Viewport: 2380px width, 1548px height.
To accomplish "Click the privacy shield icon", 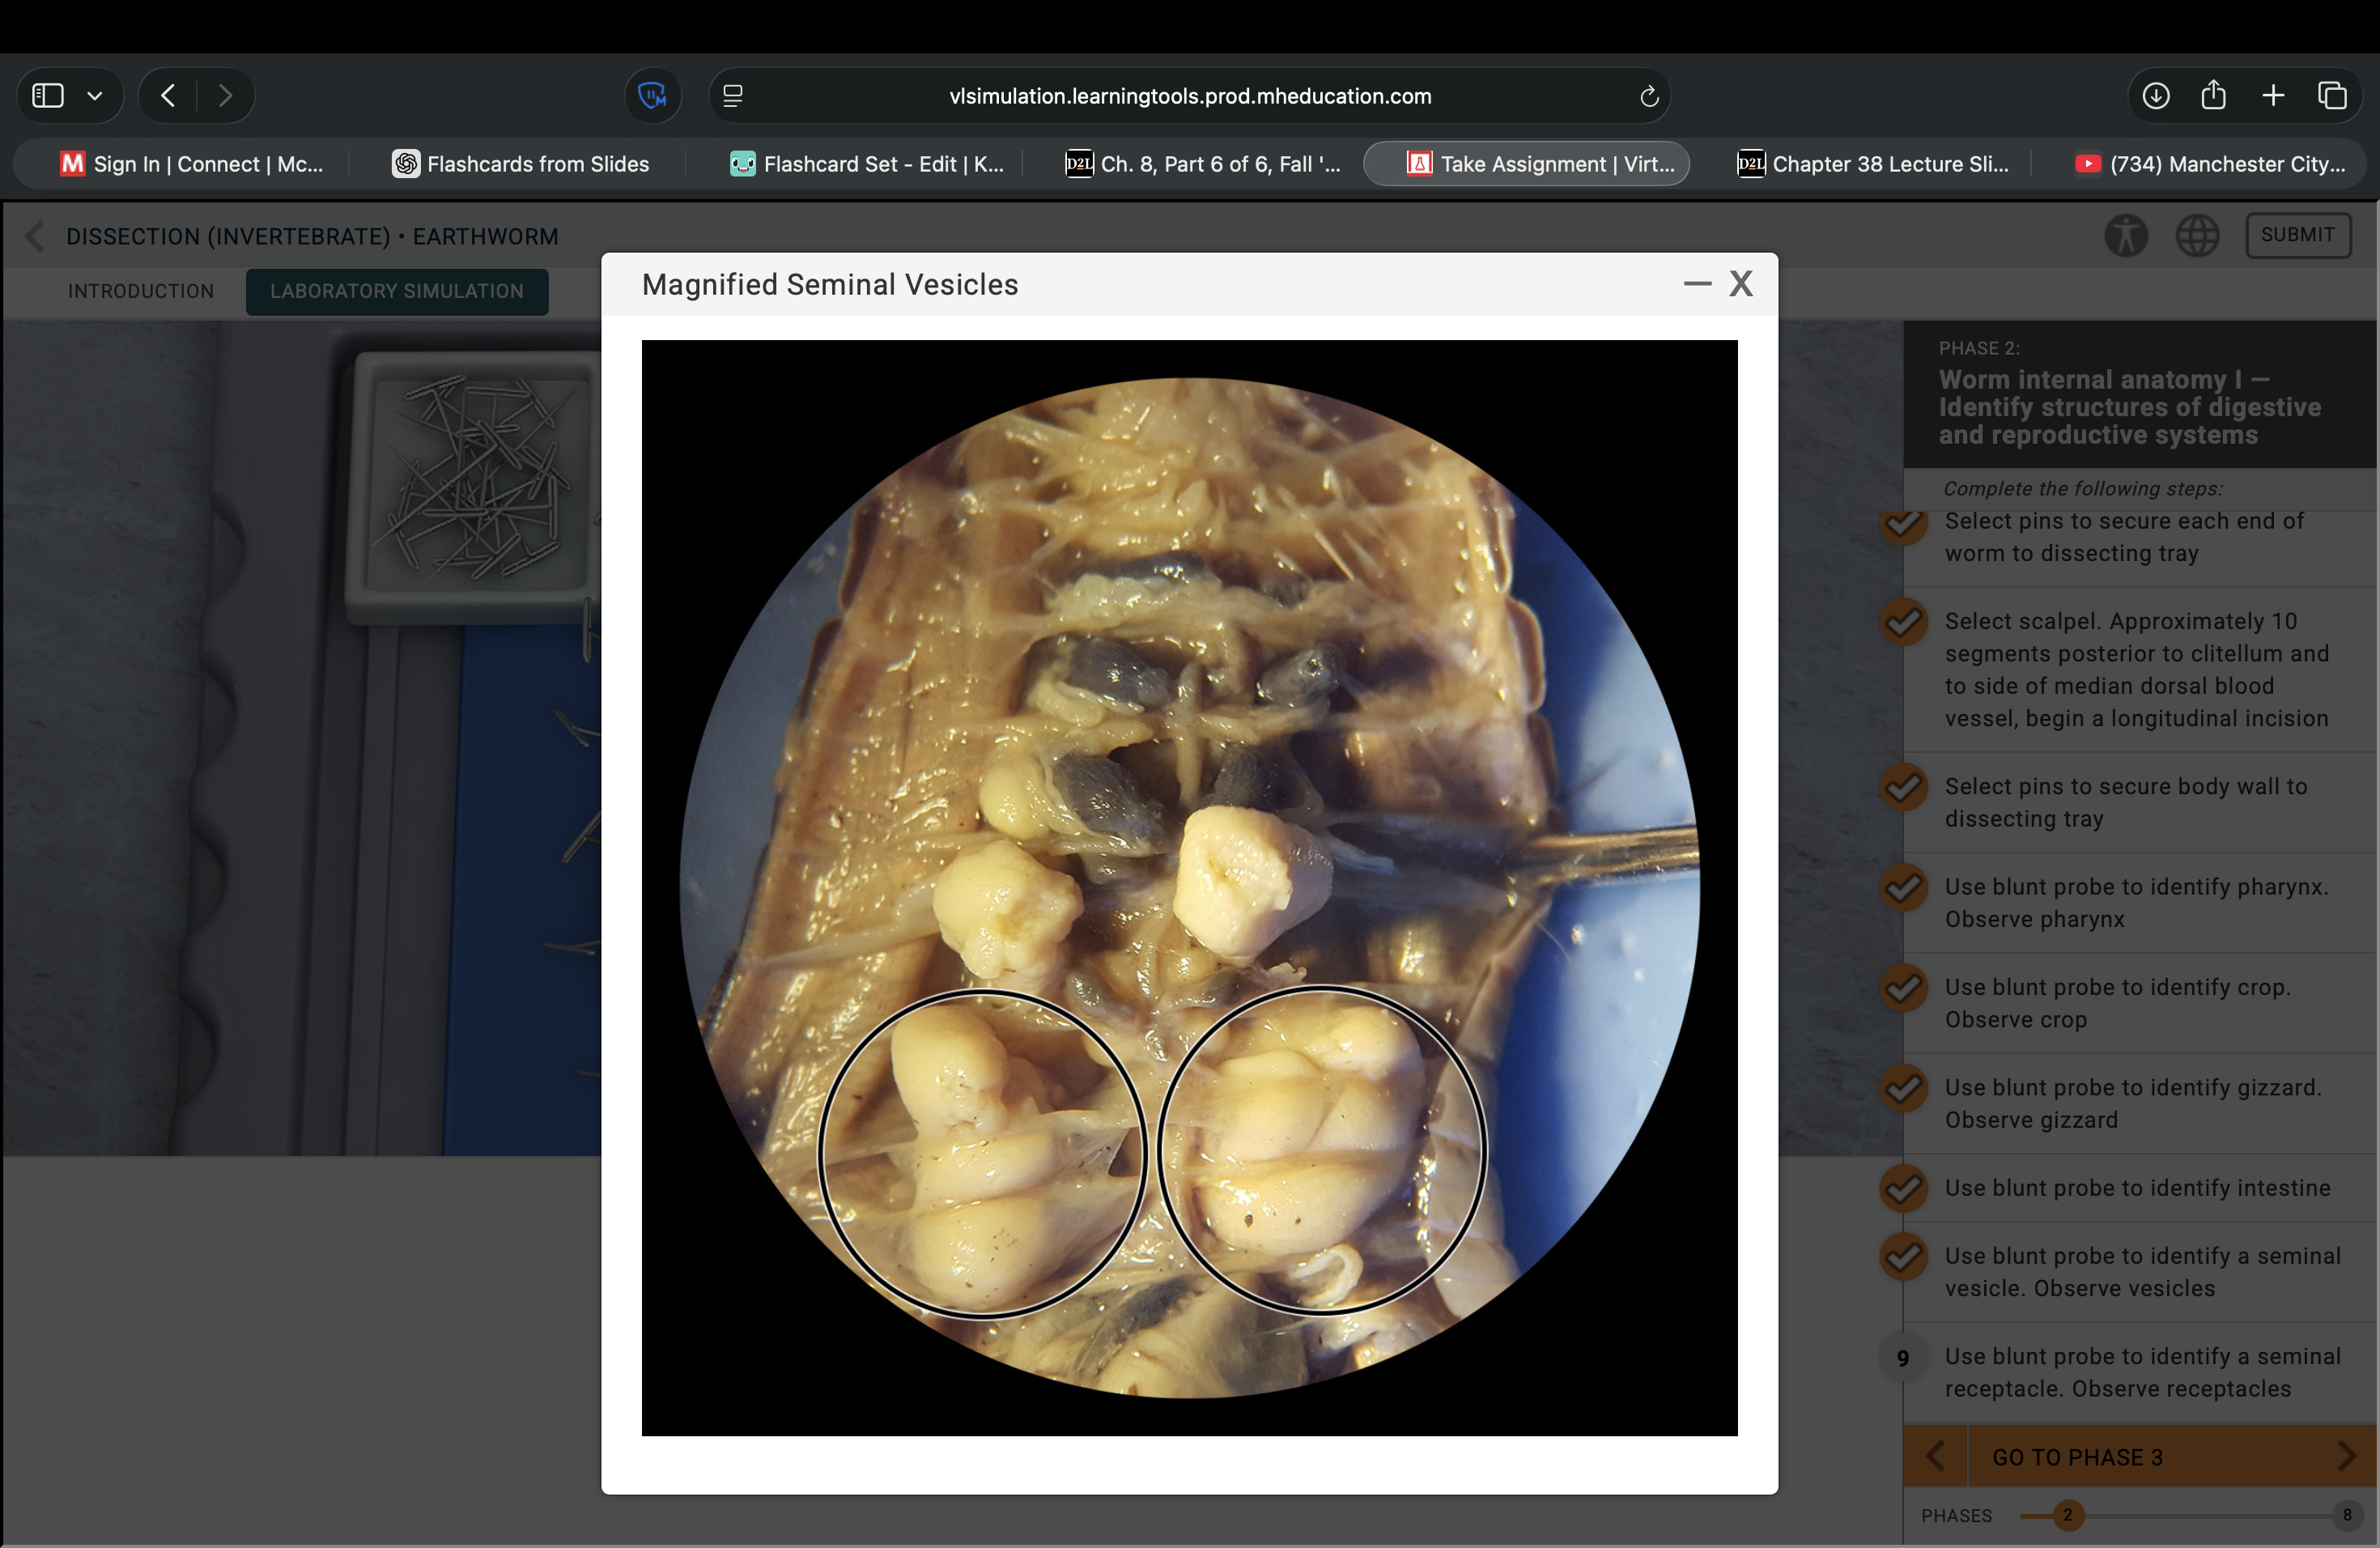I will pos(652,96).
